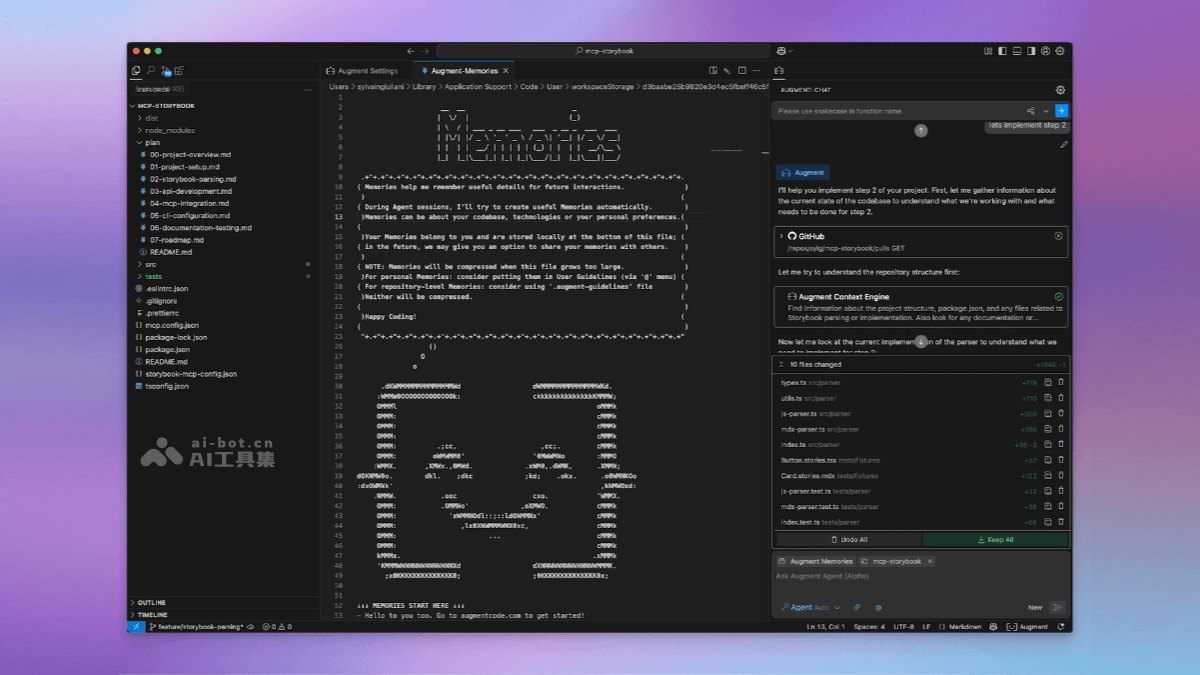
Task: Open the Search view in activity bar
Action: 153,70
